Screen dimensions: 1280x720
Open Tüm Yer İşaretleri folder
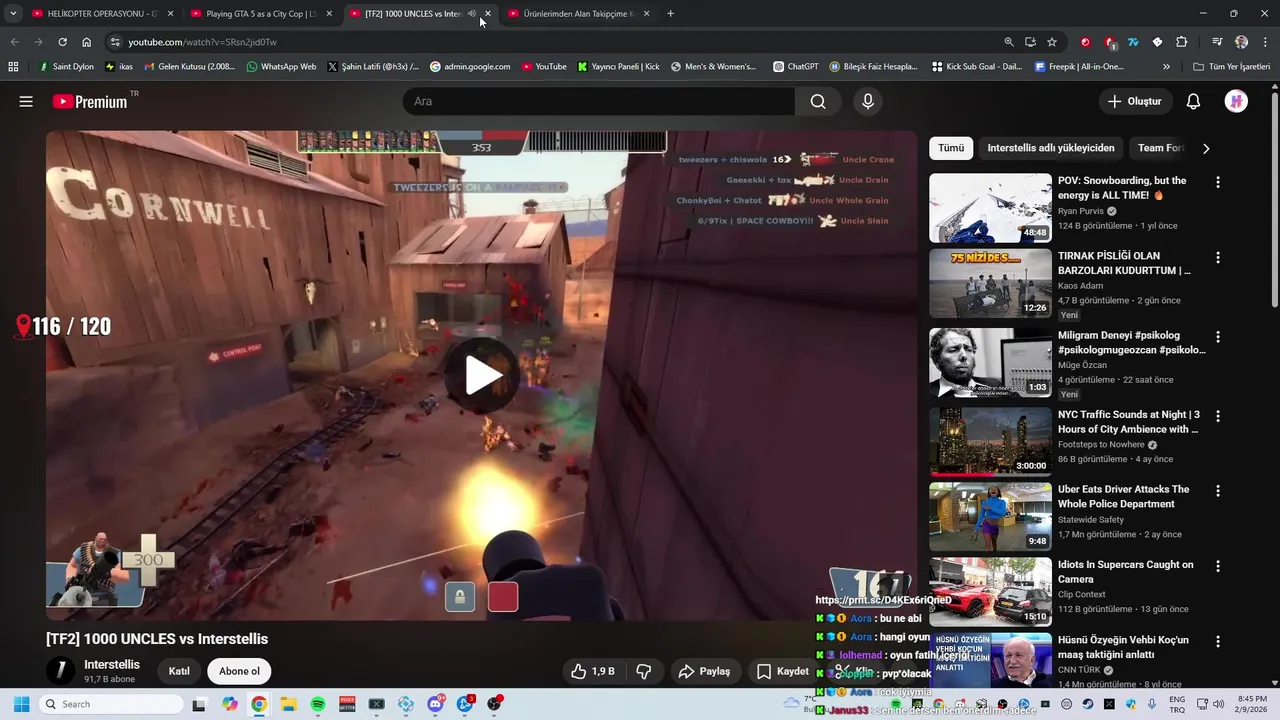click(1231, 67)
